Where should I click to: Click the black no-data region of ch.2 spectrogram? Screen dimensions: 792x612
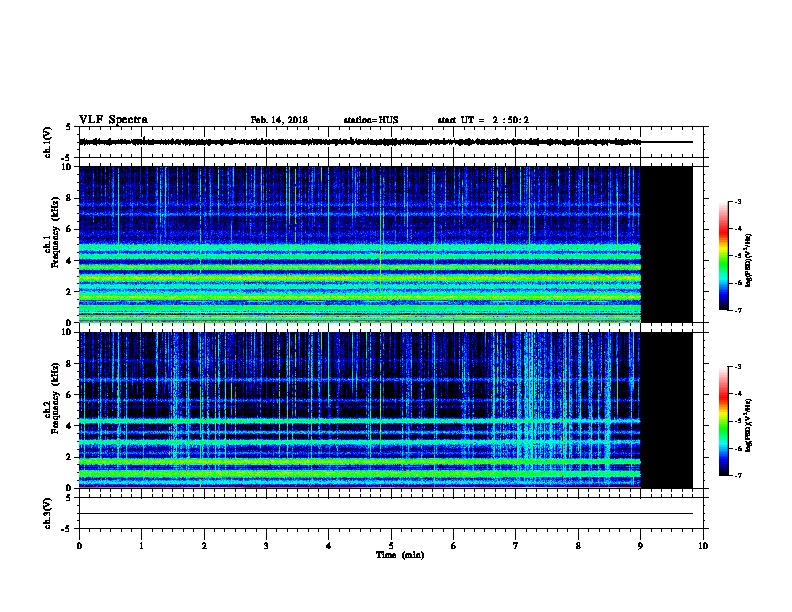tap(667, 410)
